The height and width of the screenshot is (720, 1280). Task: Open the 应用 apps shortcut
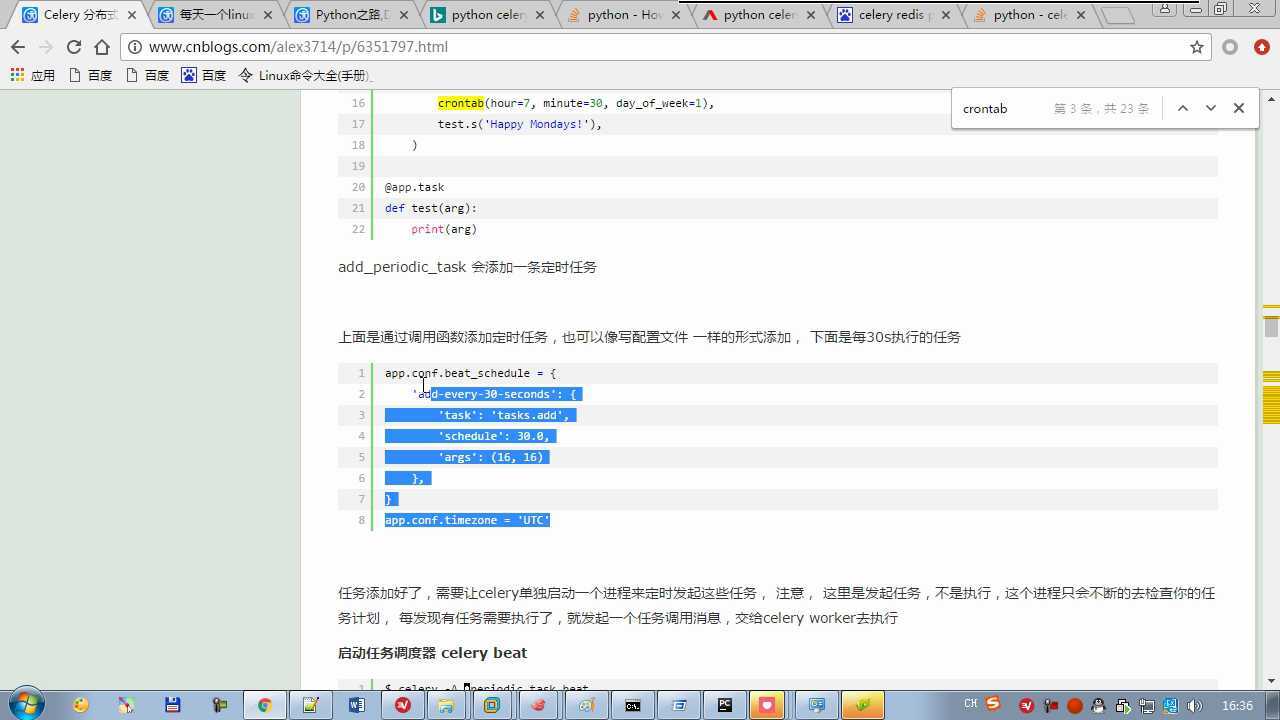point(32,75)
